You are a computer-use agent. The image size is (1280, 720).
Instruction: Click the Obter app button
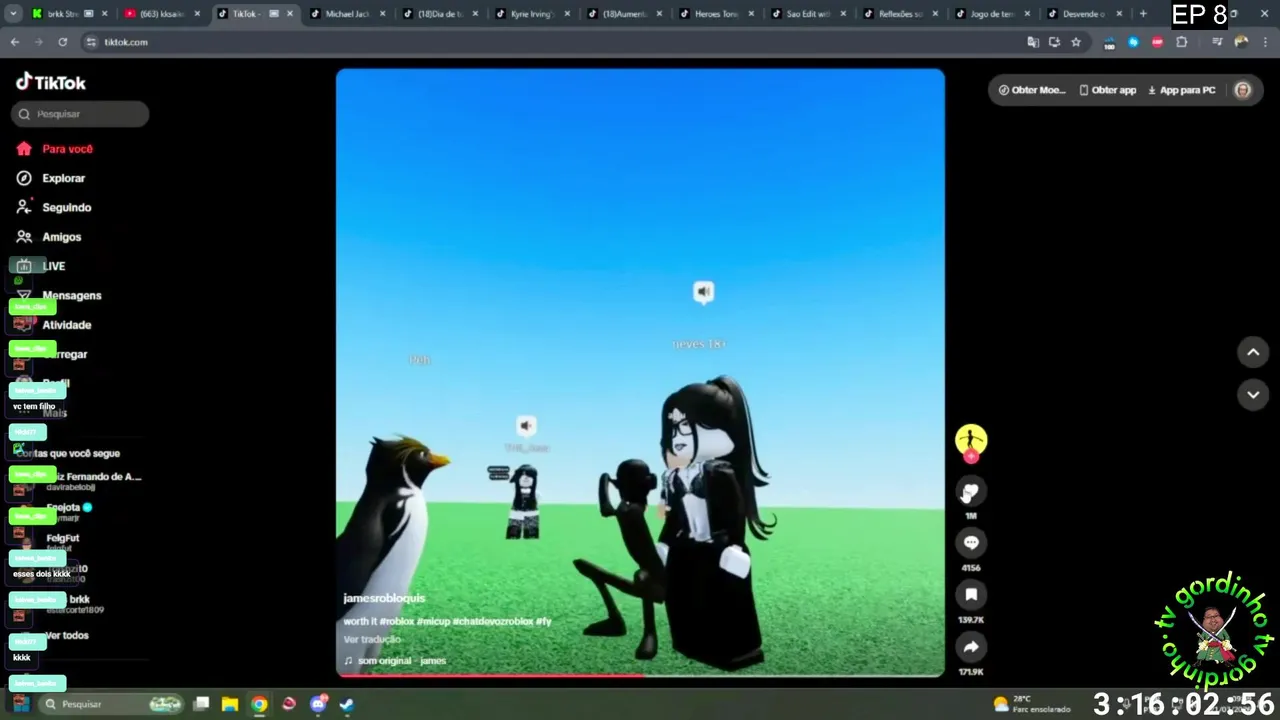tap(1108, 90)
